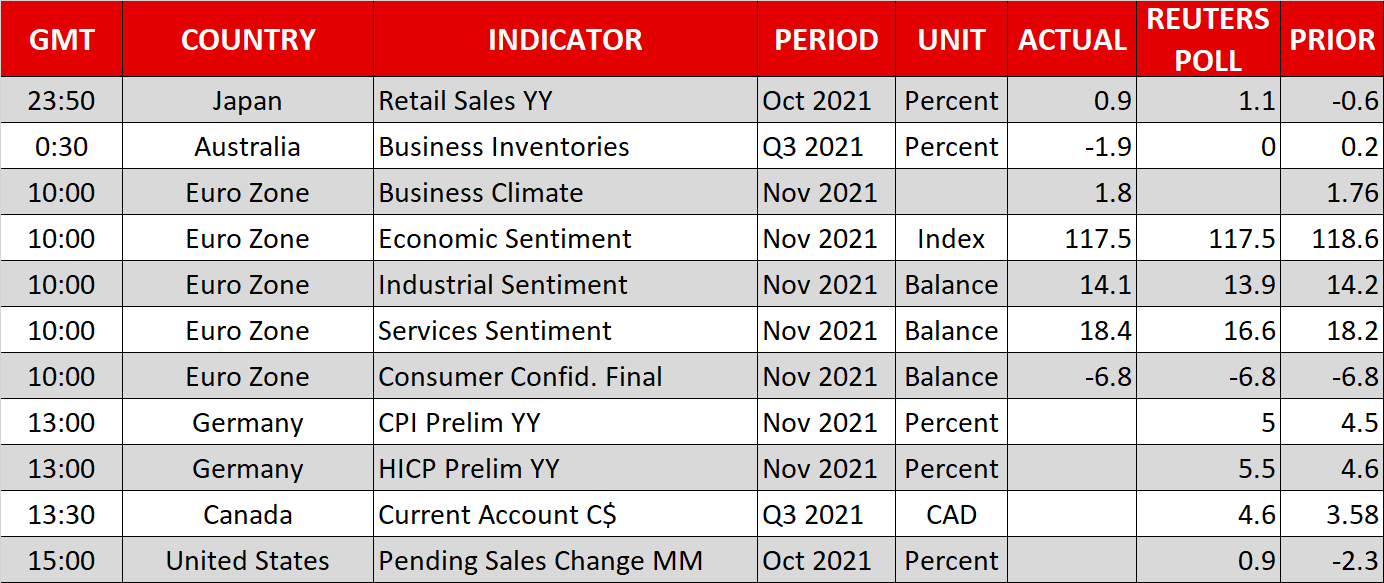
Task: Click the INDICATOR header cell
Action: click(565, 40)
